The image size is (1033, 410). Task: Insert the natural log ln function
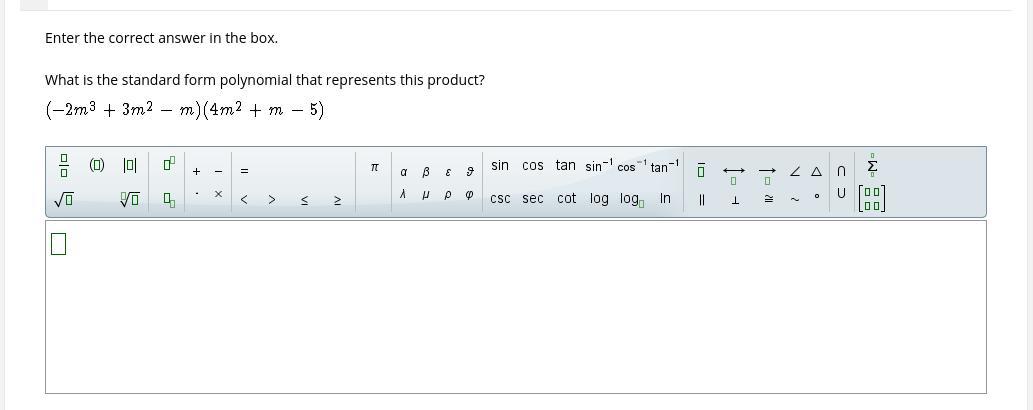coord(665,199)
